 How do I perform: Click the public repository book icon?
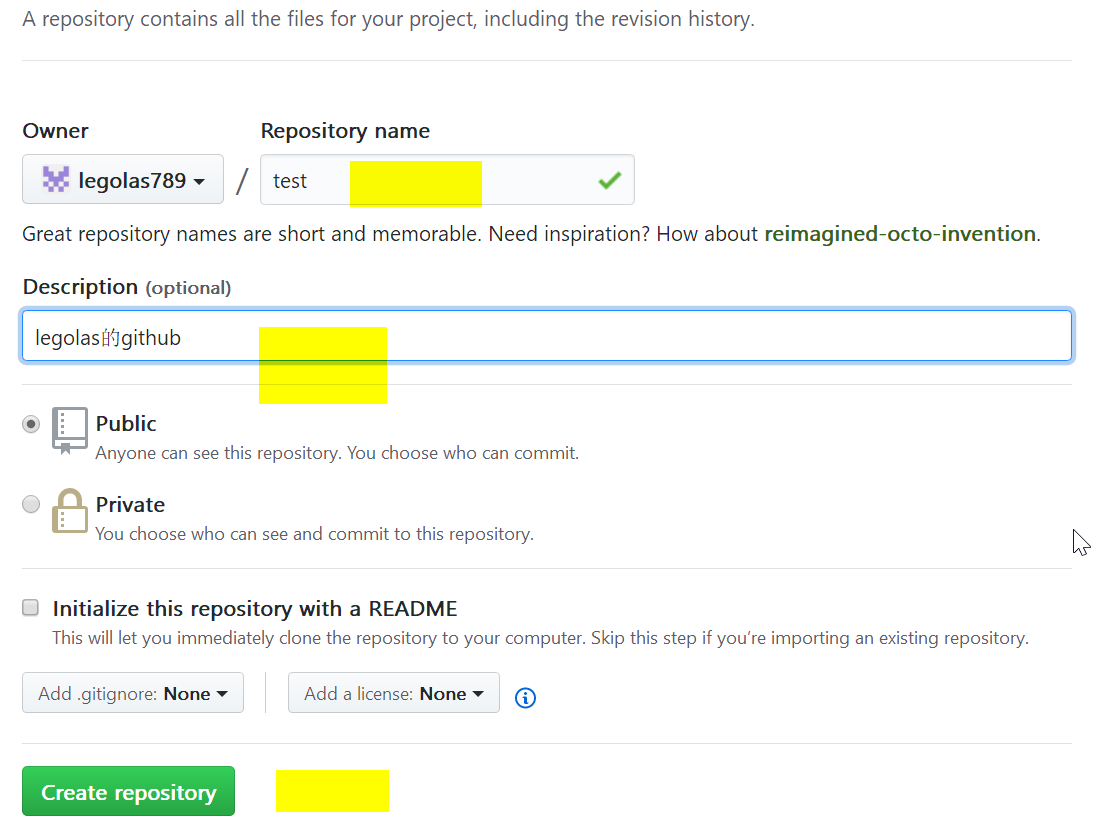click(x=70, y=431)
